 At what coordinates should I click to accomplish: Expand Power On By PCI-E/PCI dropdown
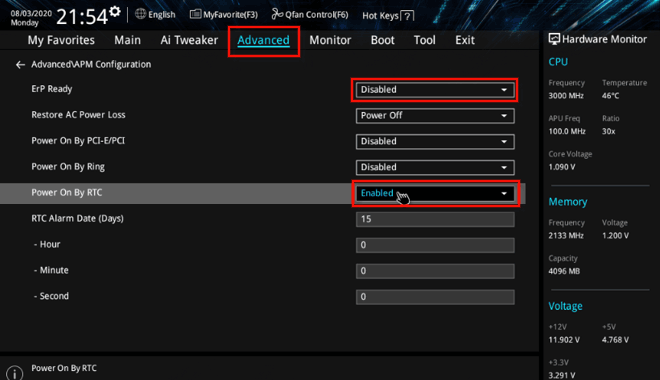pyautogui.click(x=435, y=141)
